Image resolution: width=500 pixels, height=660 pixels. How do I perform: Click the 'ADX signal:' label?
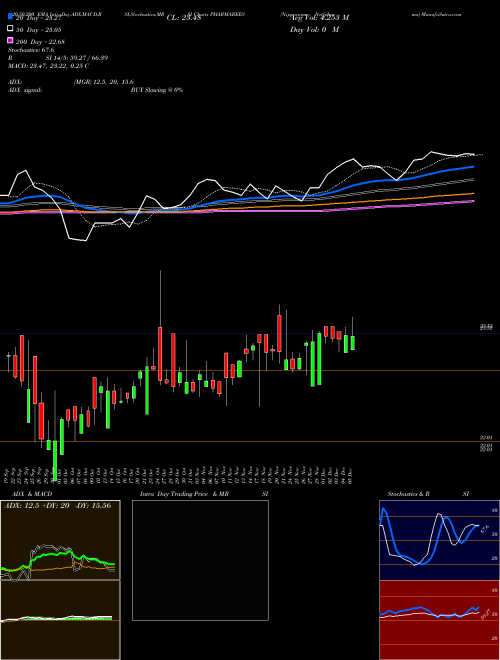tap(25, 90)
